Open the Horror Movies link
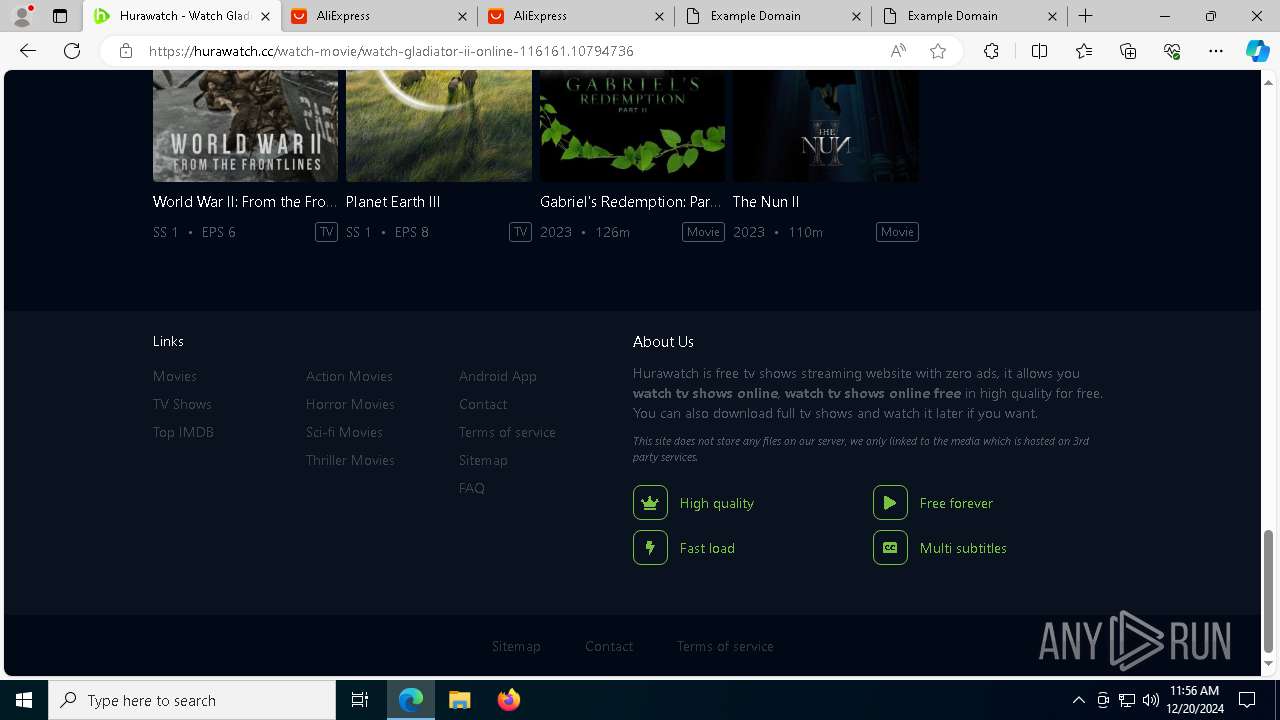 350,404
